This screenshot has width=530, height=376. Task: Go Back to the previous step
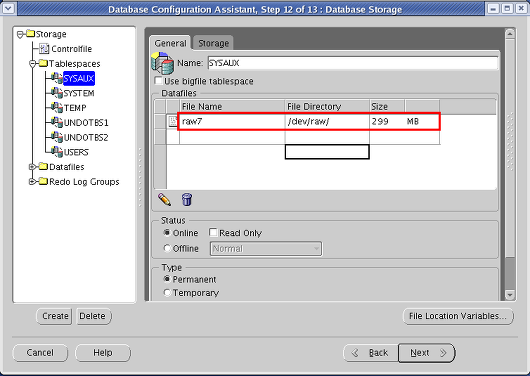click(x=371, y=353)
